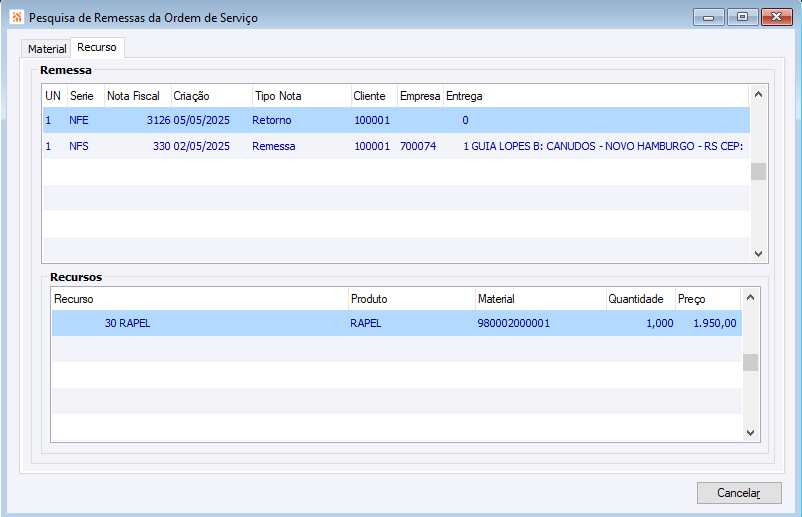Select the Recurso tab
The image size is (802, 517).
point(97,48)
